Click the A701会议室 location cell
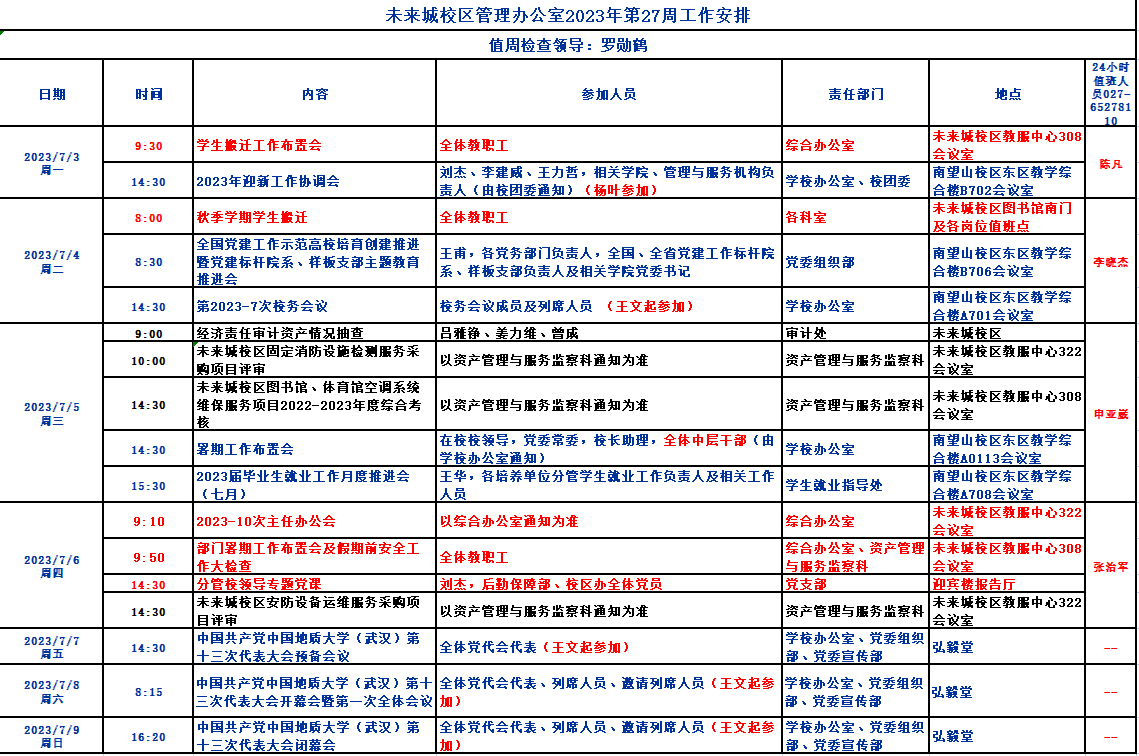Screen dimensions: 1139x756 [x=1007, y=306]
